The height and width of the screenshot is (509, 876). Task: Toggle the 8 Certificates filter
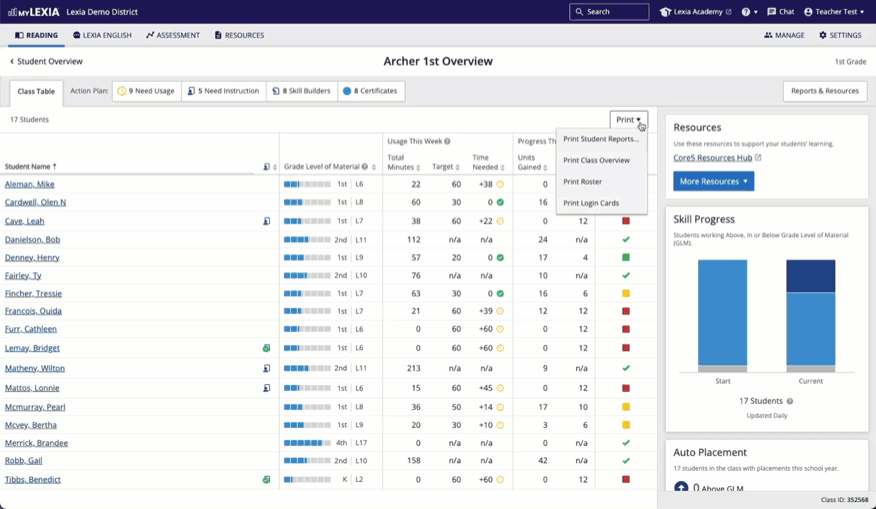click(x=370, y=91)
